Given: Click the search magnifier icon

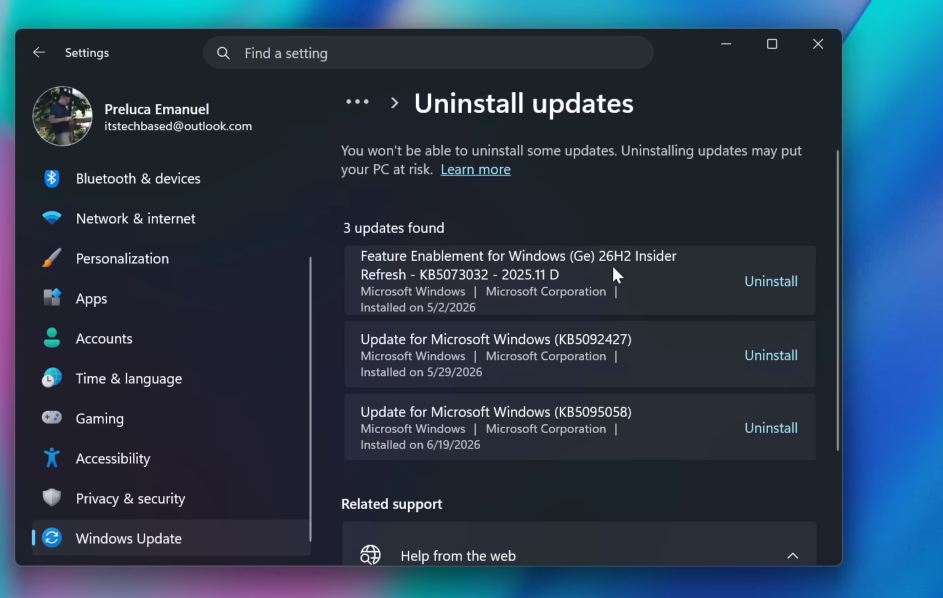Looking at the screenshot, I should (x=223, y=53).
